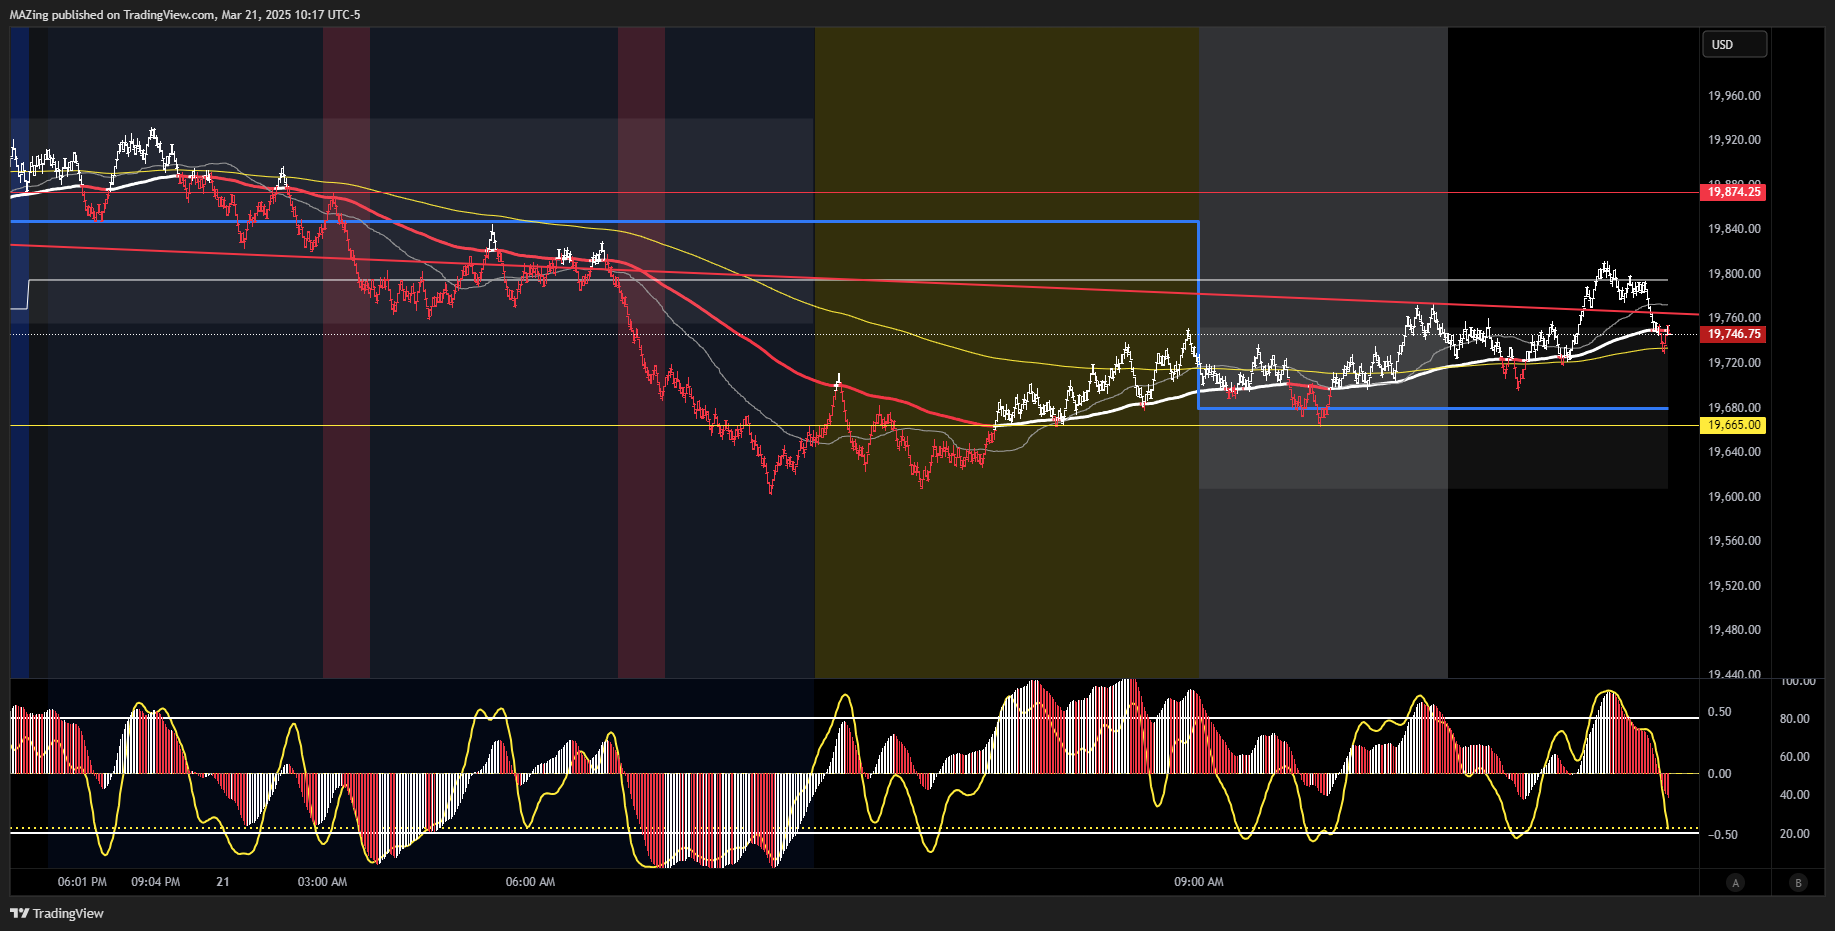Viewport: 1835px width, 931px height.
Task: Open the USD currency selector
Action: click(1734, 44)
